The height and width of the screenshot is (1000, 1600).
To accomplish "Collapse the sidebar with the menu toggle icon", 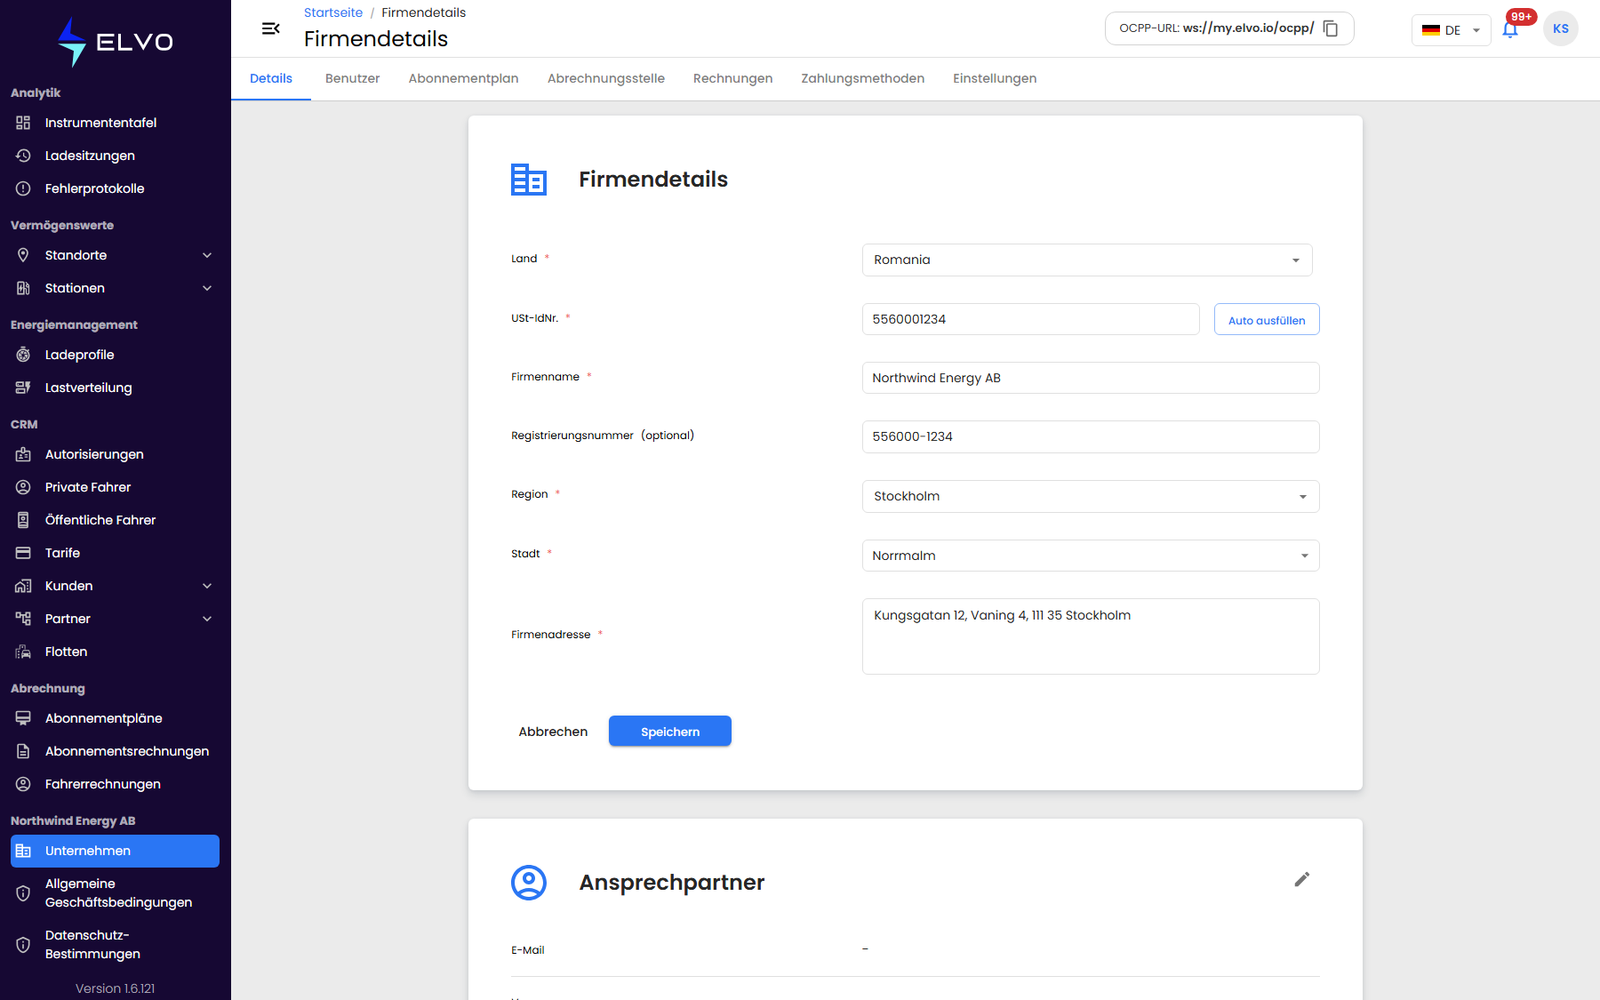I will click(270, 29).
